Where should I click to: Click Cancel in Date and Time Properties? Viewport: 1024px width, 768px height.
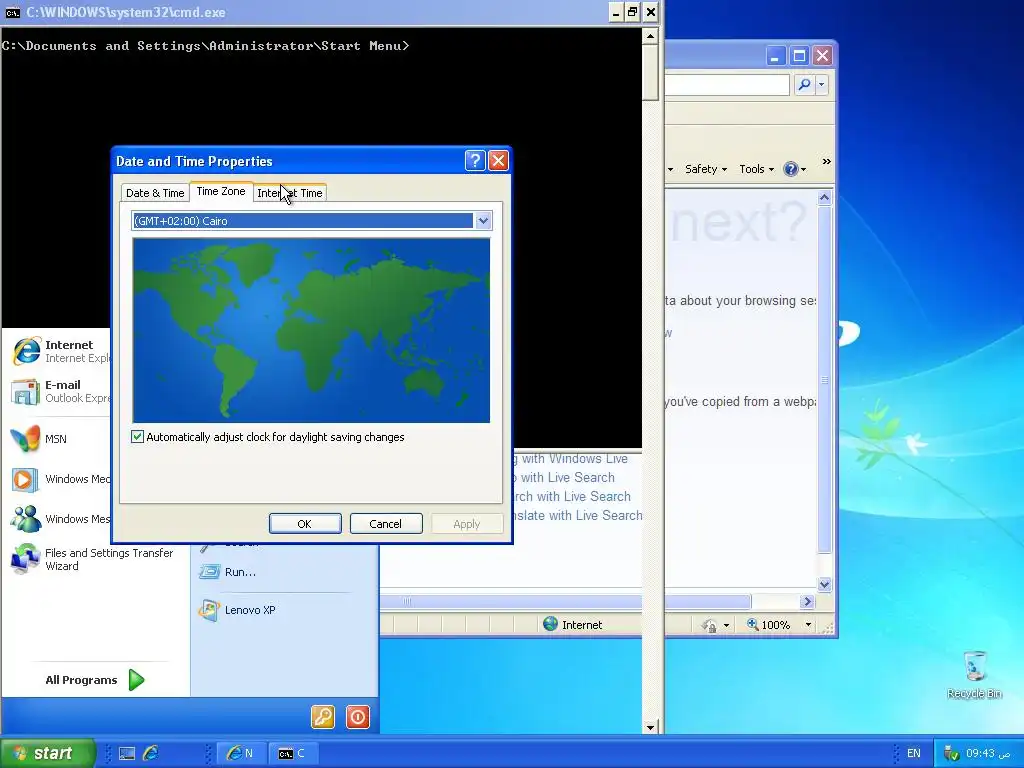(x=386, y=524)
